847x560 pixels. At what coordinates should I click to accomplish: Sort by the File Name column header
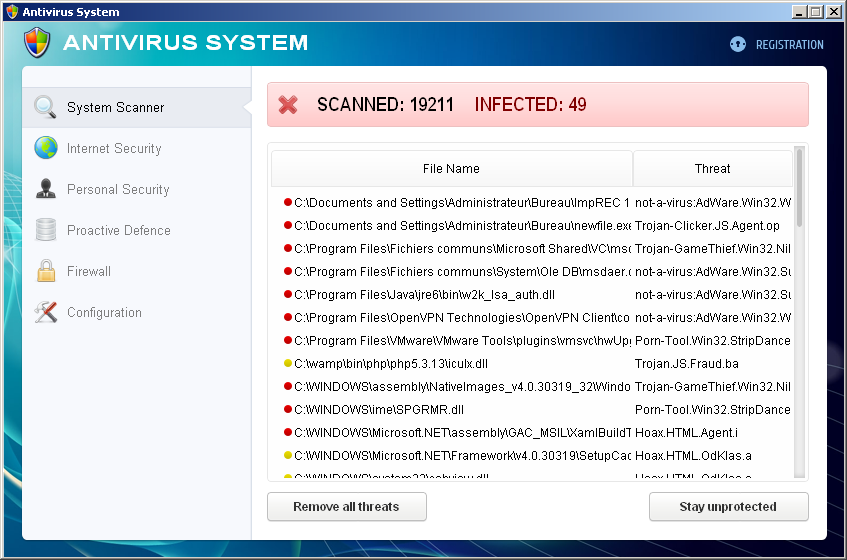(x=451, y=168)
